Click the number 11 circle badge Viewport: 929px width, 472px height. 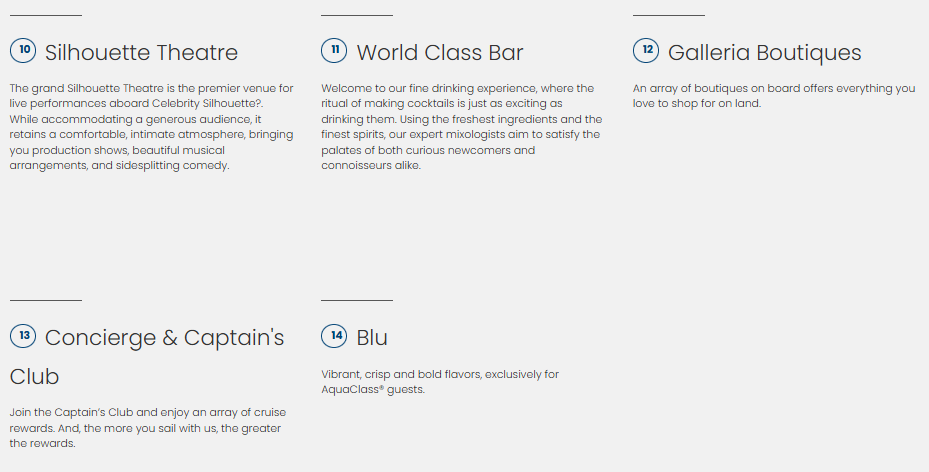coord(335,51)
